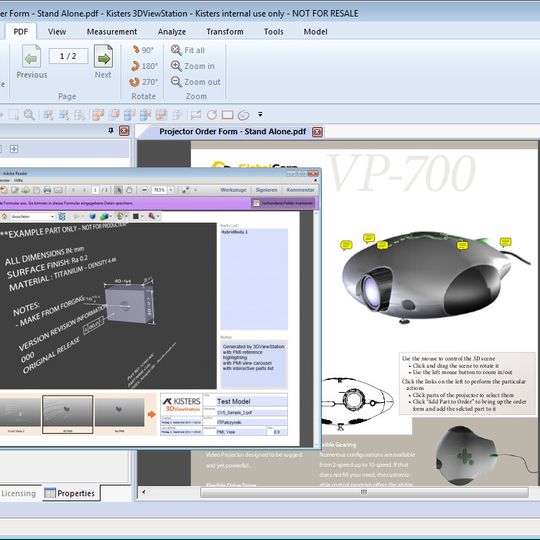Screen dimensions: 540x540
Task: Switch to the Licensing panel tab
Action: (19, 493)
